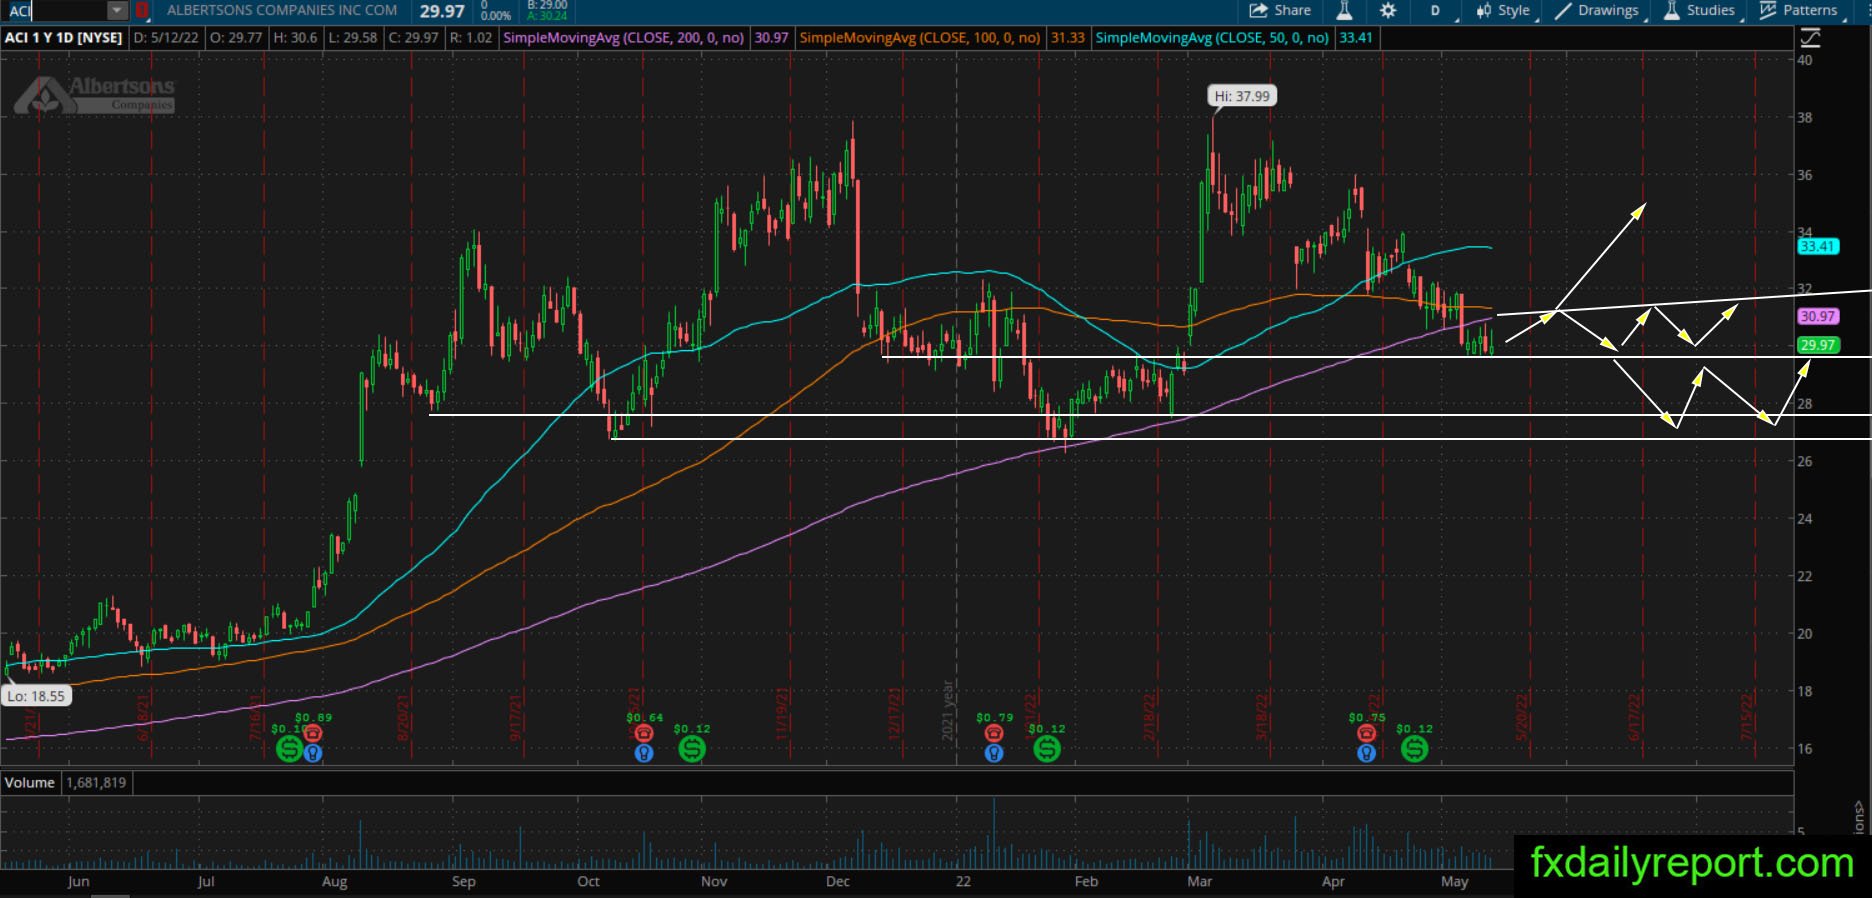Click the blue bulb icon under $0.64 earnings

tap(644, 753)
